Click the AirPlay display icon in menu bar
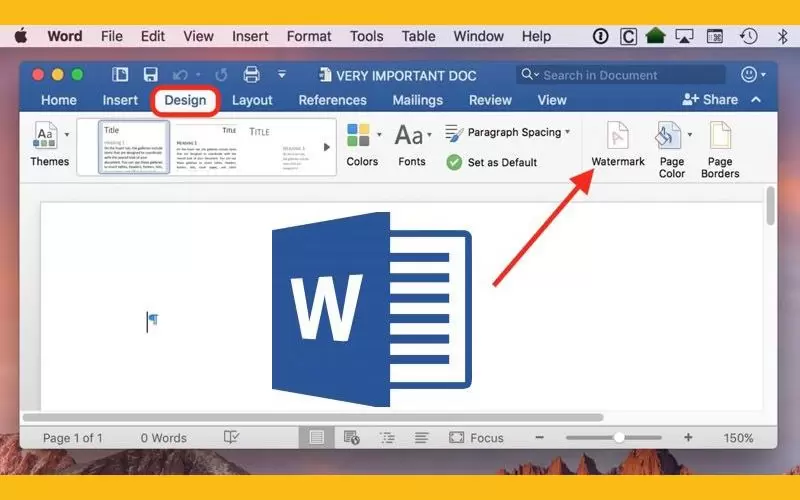Screen dimensions: 800x500 point(684,36)
